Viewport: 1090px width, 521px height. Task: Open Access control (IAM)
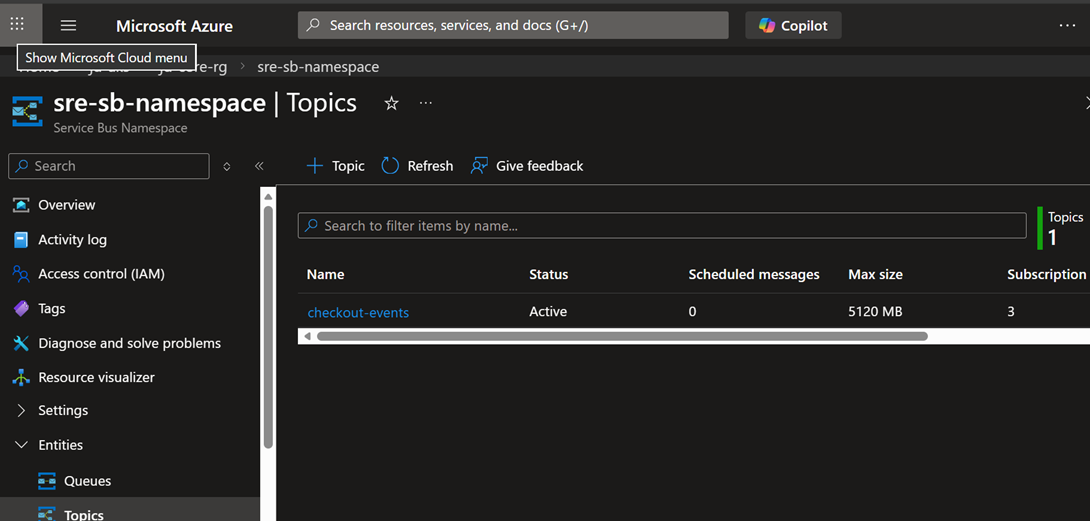pyautogui.click(x=101, y=274)
